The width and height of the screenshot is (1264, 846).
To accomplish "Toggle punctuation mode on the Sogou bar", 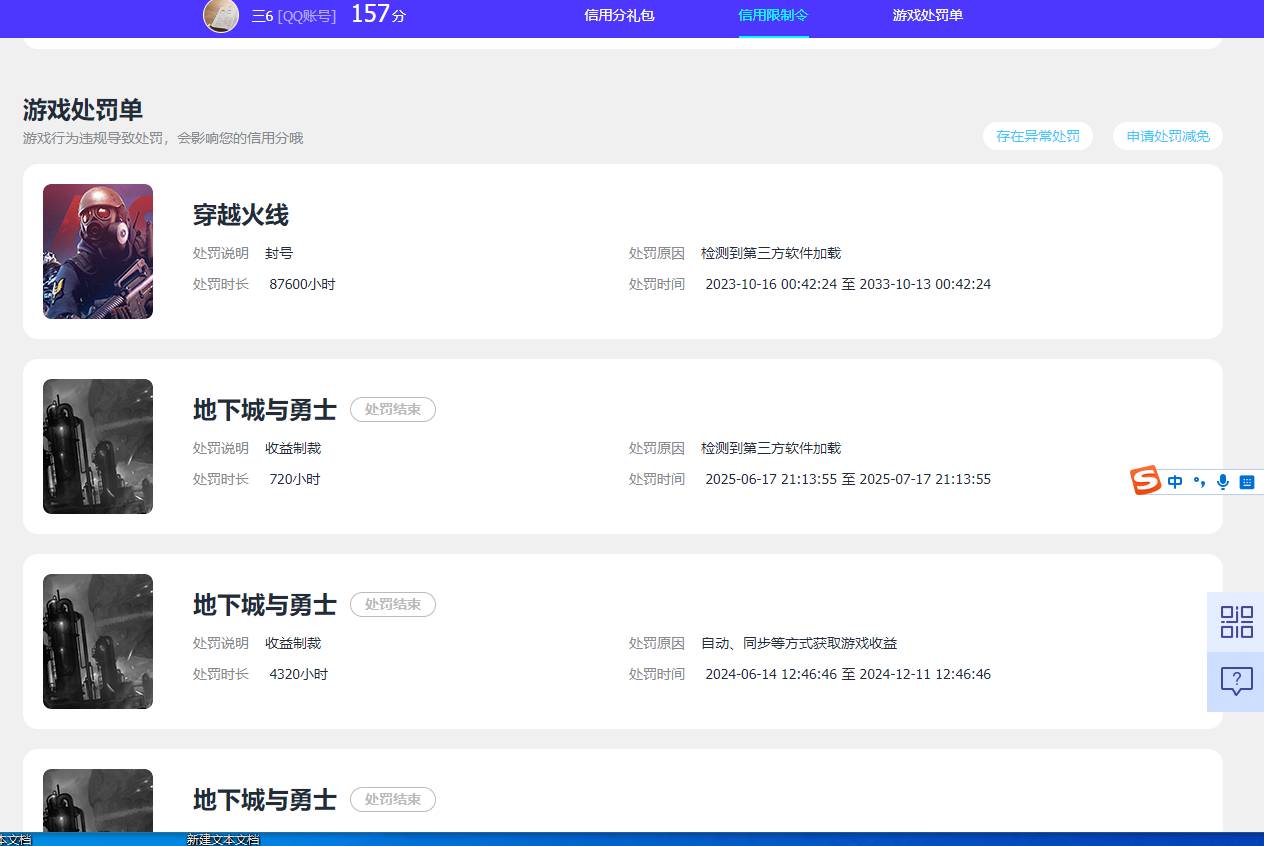I will [x=1199, y=481].
